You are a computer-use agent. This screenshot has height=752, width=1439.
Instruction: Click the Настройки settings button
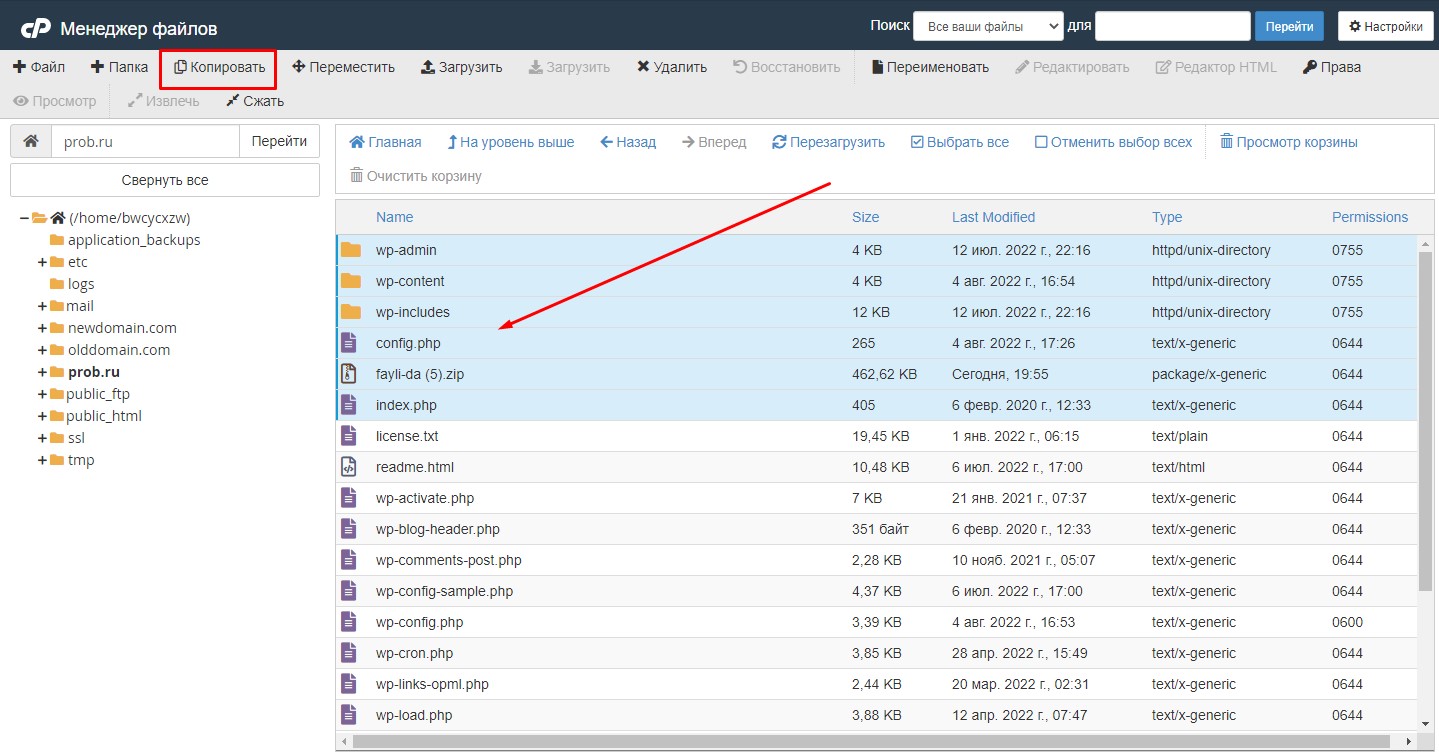tap(1385, 26)
